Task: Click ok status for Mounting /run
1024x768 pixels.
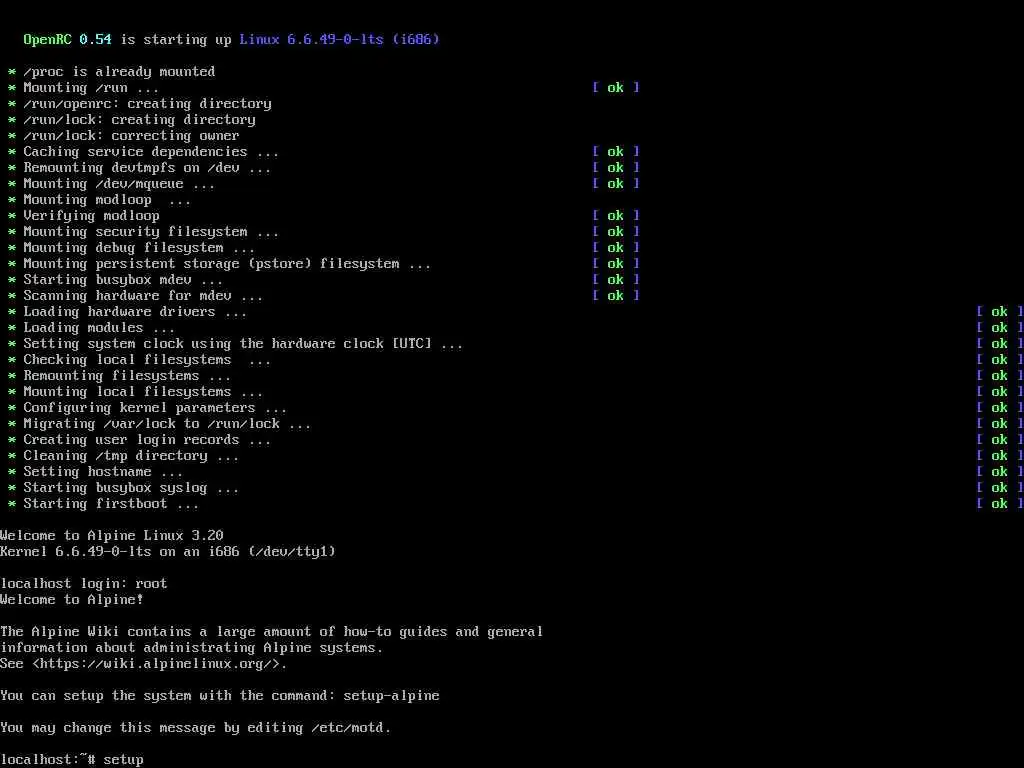Action: click(x=616, y=88)
